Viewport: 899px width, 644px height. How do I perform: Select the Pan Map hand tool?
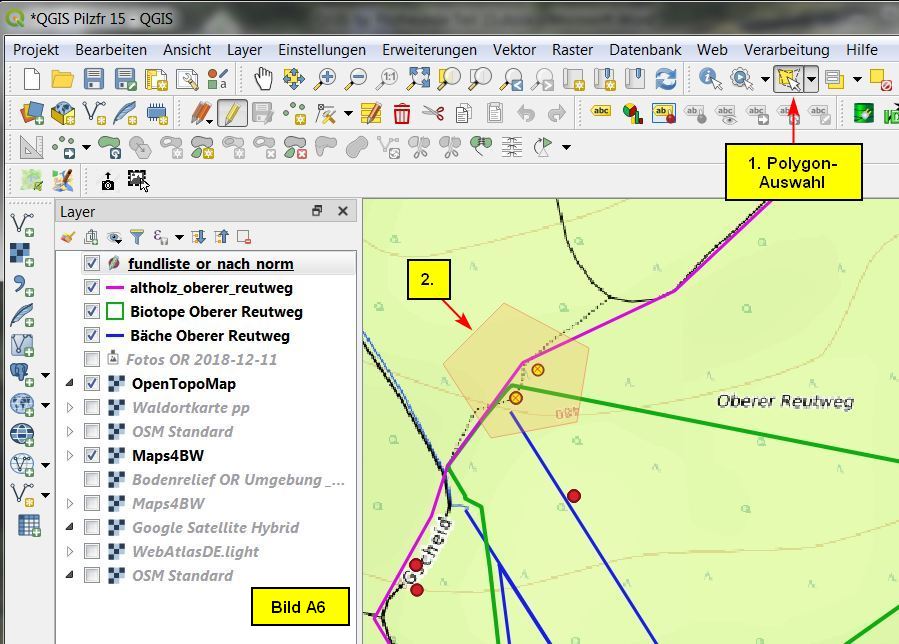pos(263,79)
